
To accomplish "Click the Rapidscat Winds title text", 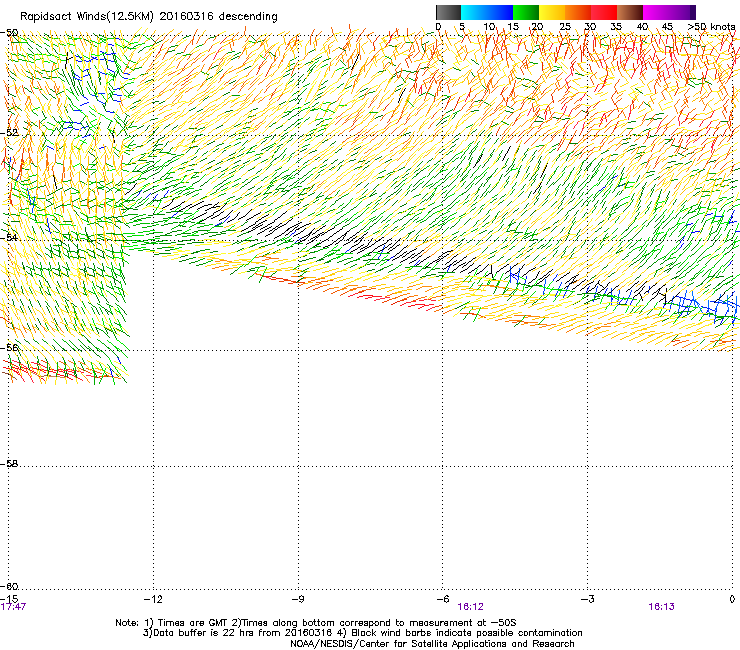I will coord(149,16).
